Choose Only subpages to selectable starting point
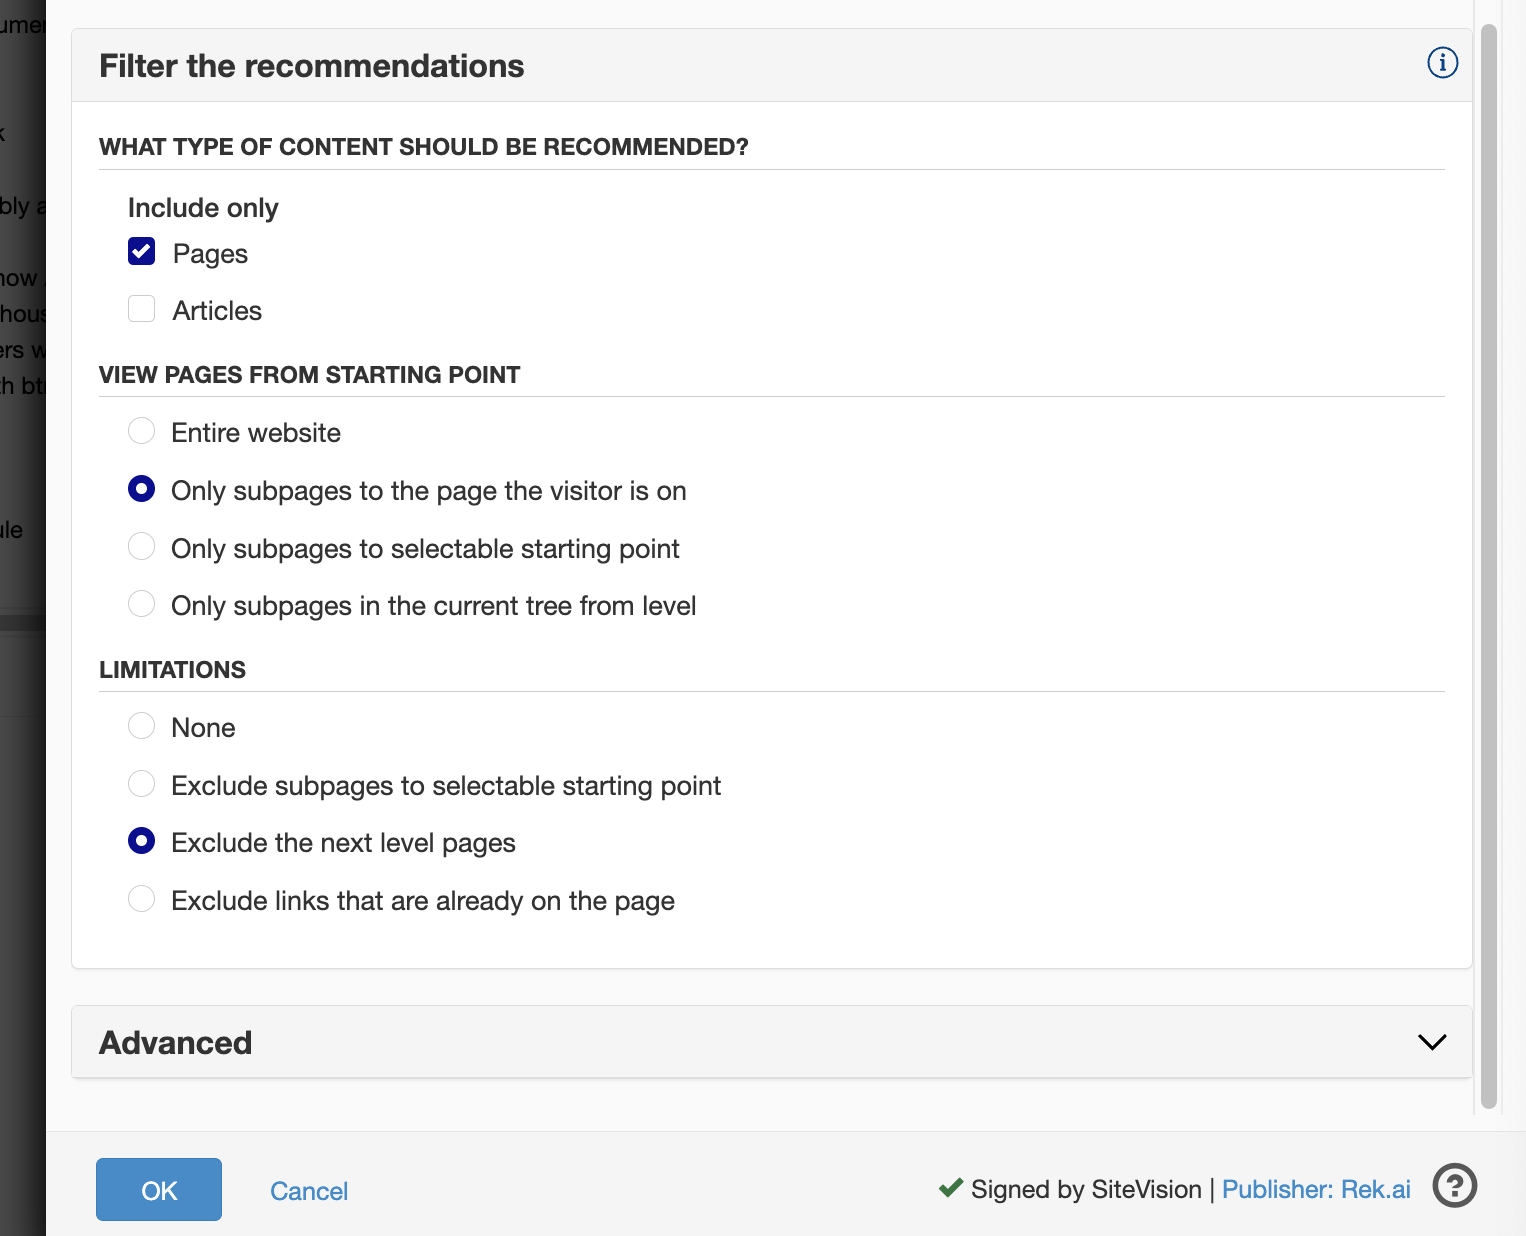The image size is (1526, 1236). tap(142, 547)
